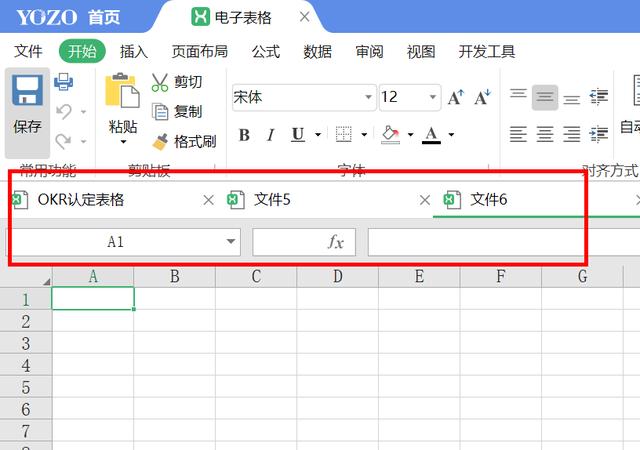
Task: Open the 插入 (Insert) ribbon tab
Action: 134,52
